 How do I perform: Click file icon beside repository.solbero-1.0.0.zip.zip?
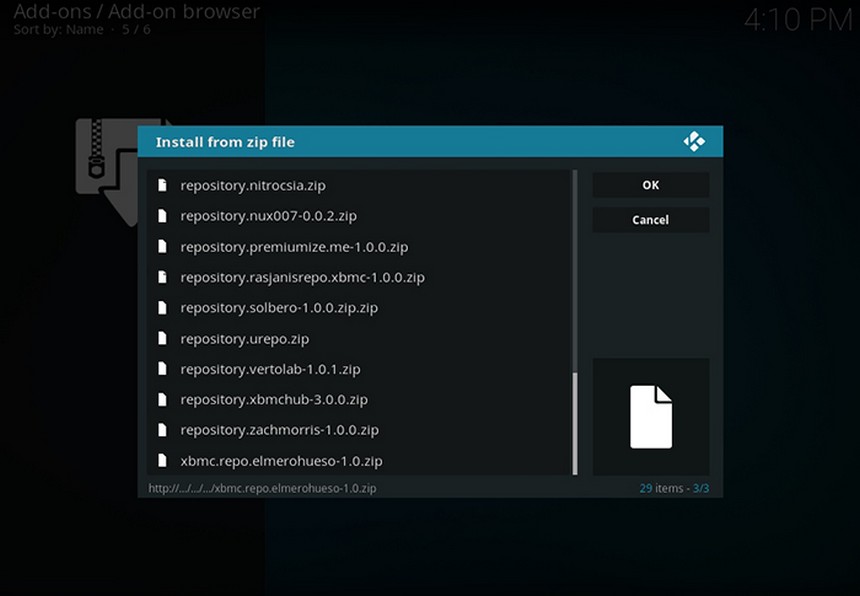[x=162, y=308]
